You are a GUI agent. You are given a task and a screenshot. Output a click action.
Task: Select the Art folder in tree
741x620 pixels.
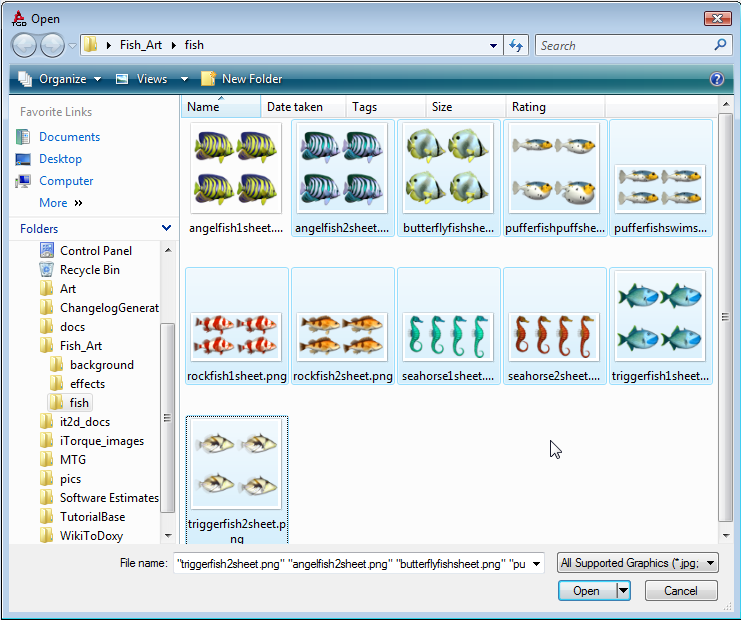tap(58, 289)
